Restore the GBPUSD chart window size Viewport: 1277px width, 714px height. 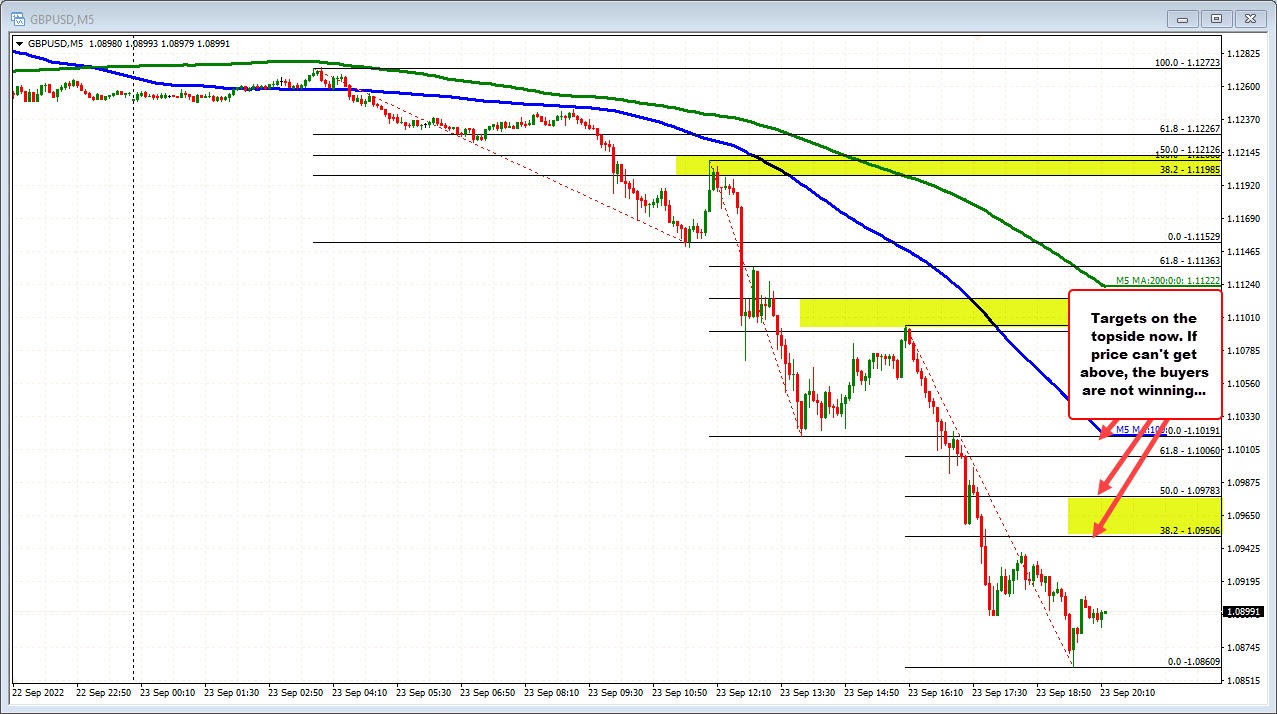click(1216, 18)
